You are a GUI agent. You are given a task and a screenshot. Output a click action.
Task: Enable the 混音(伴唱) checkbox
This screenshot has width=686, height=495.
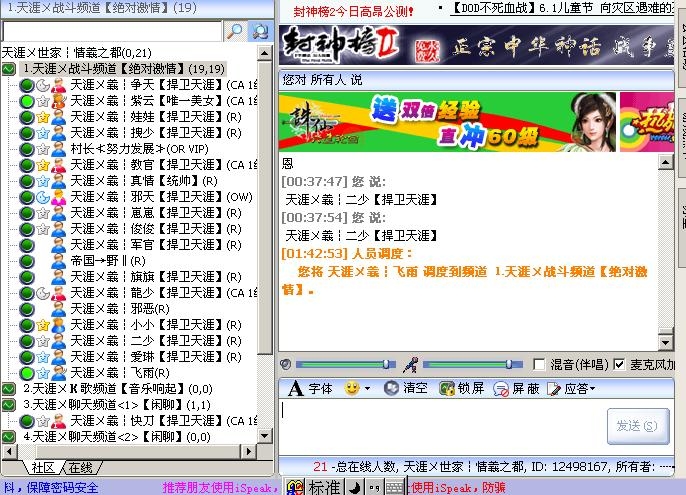[x=539, y=364]
